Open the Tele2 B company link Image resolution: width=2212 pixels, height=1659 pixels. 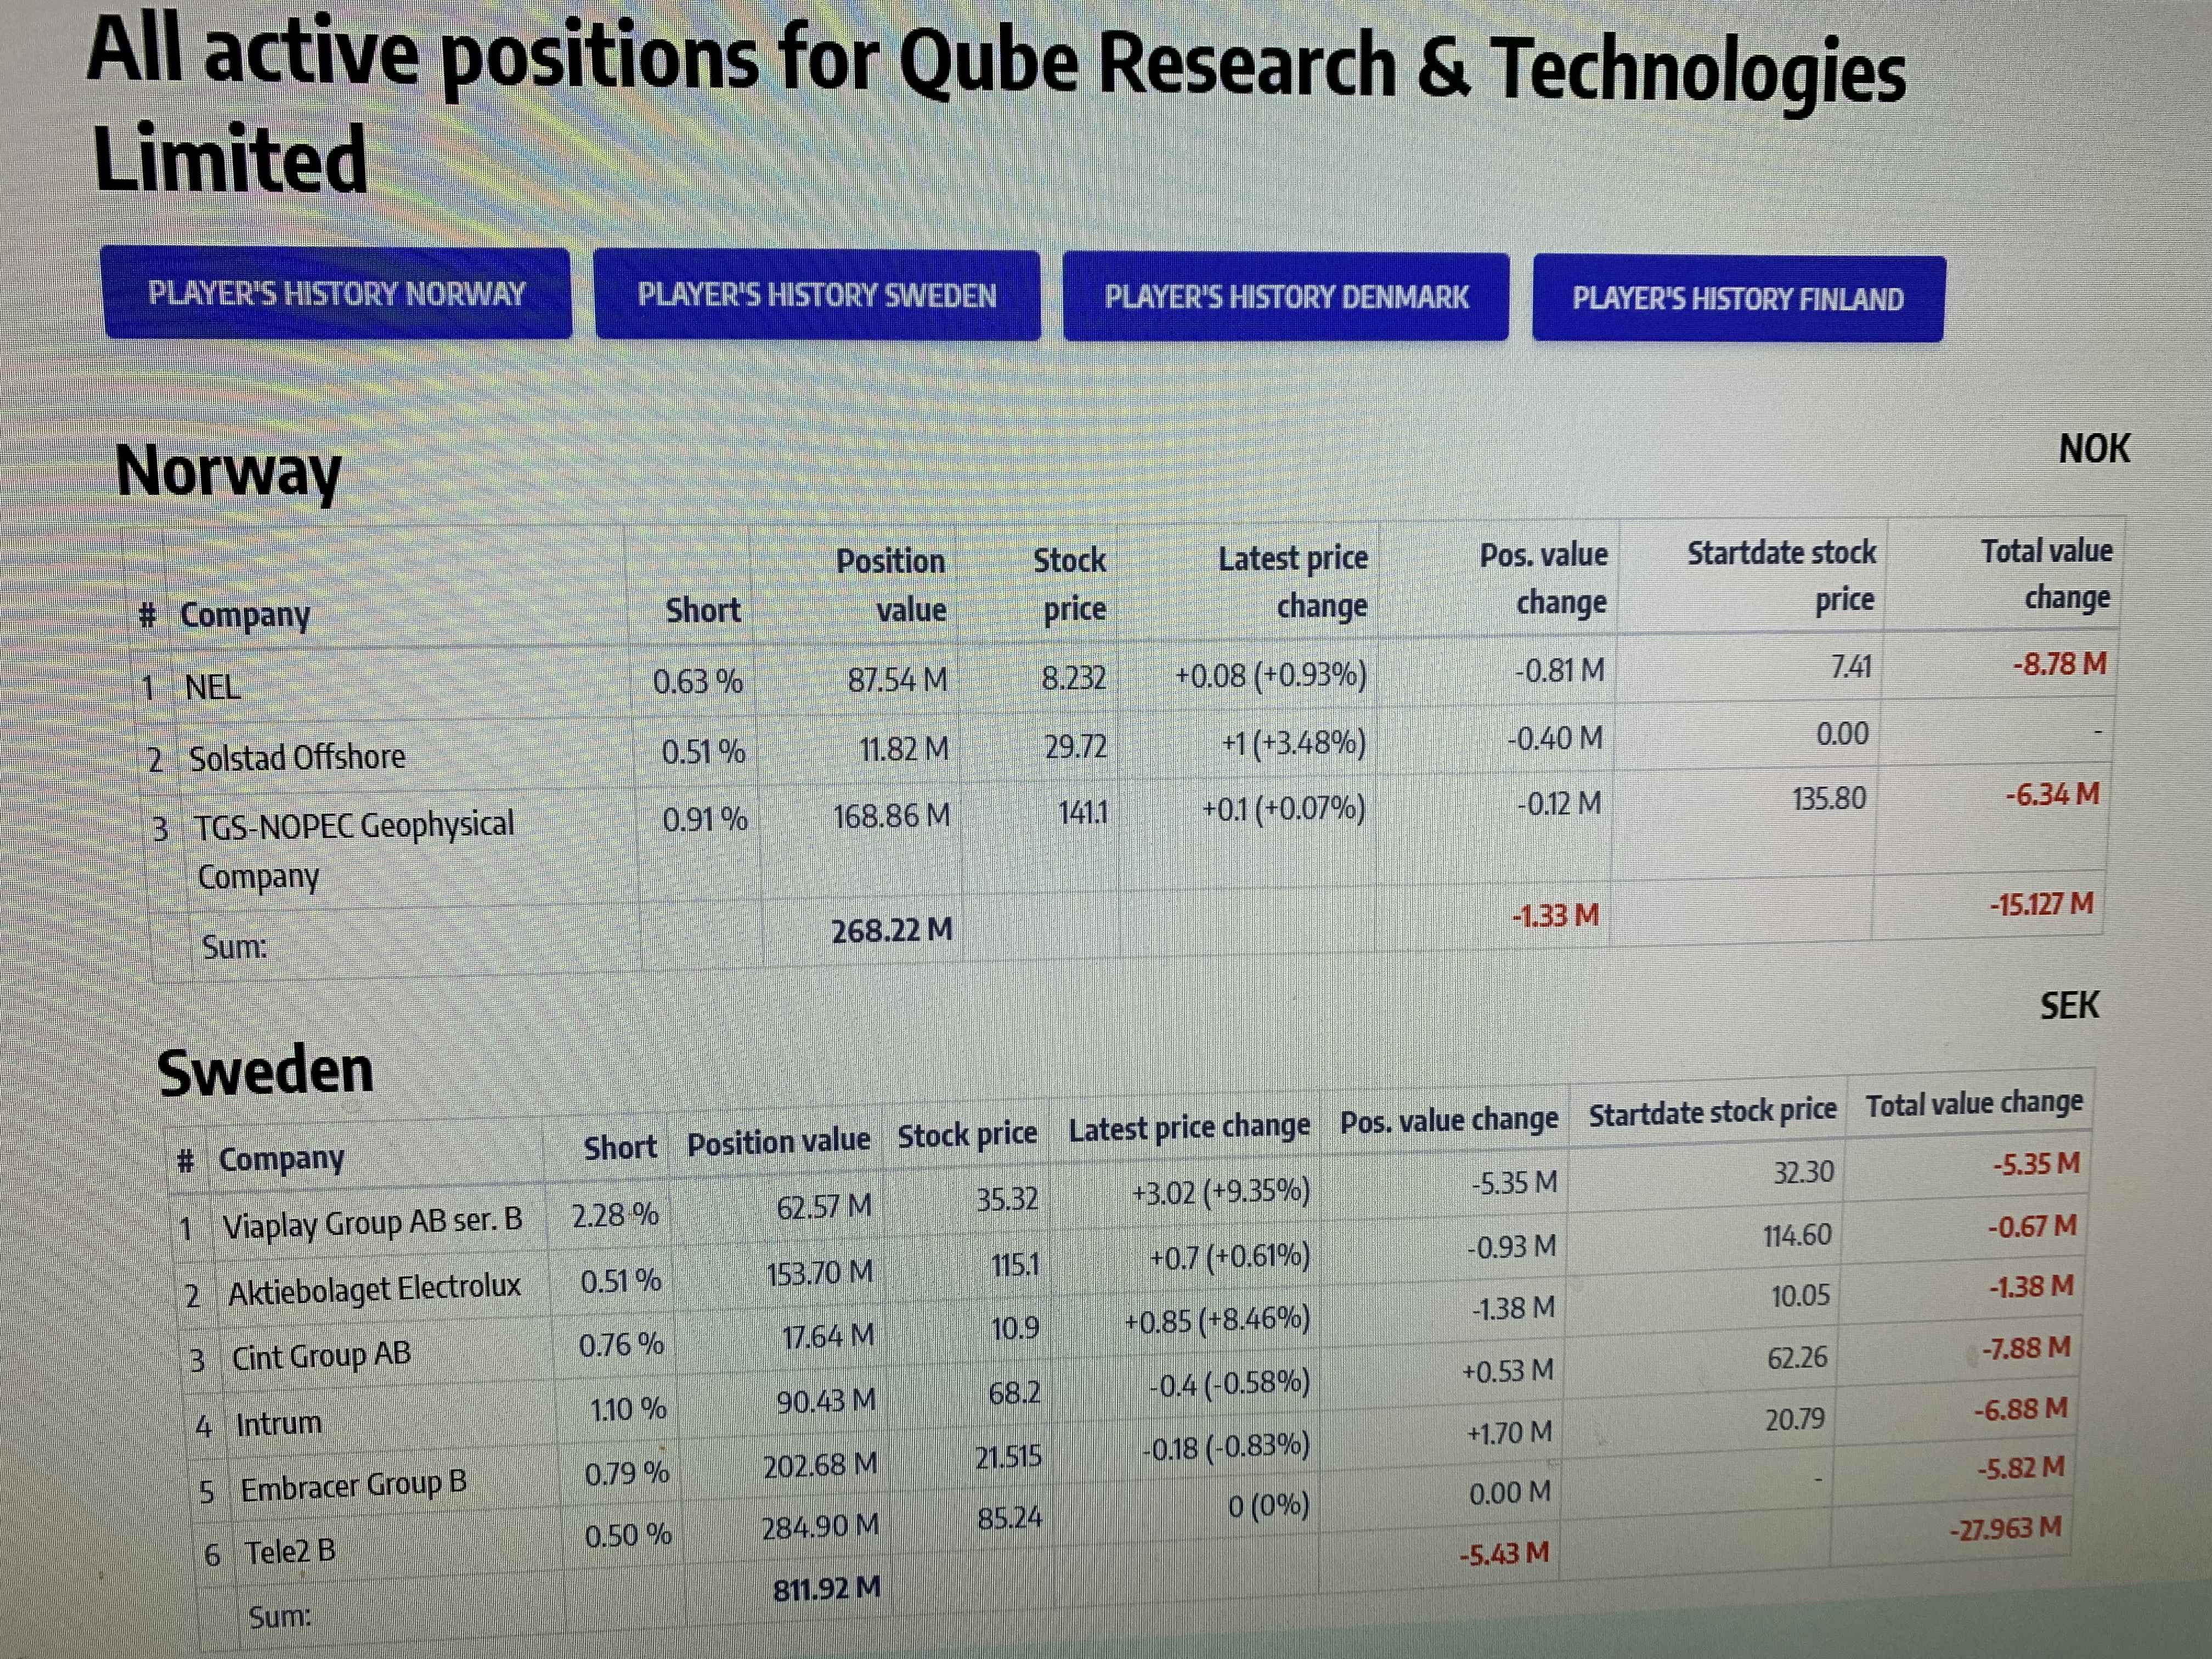pos(290,1552)
